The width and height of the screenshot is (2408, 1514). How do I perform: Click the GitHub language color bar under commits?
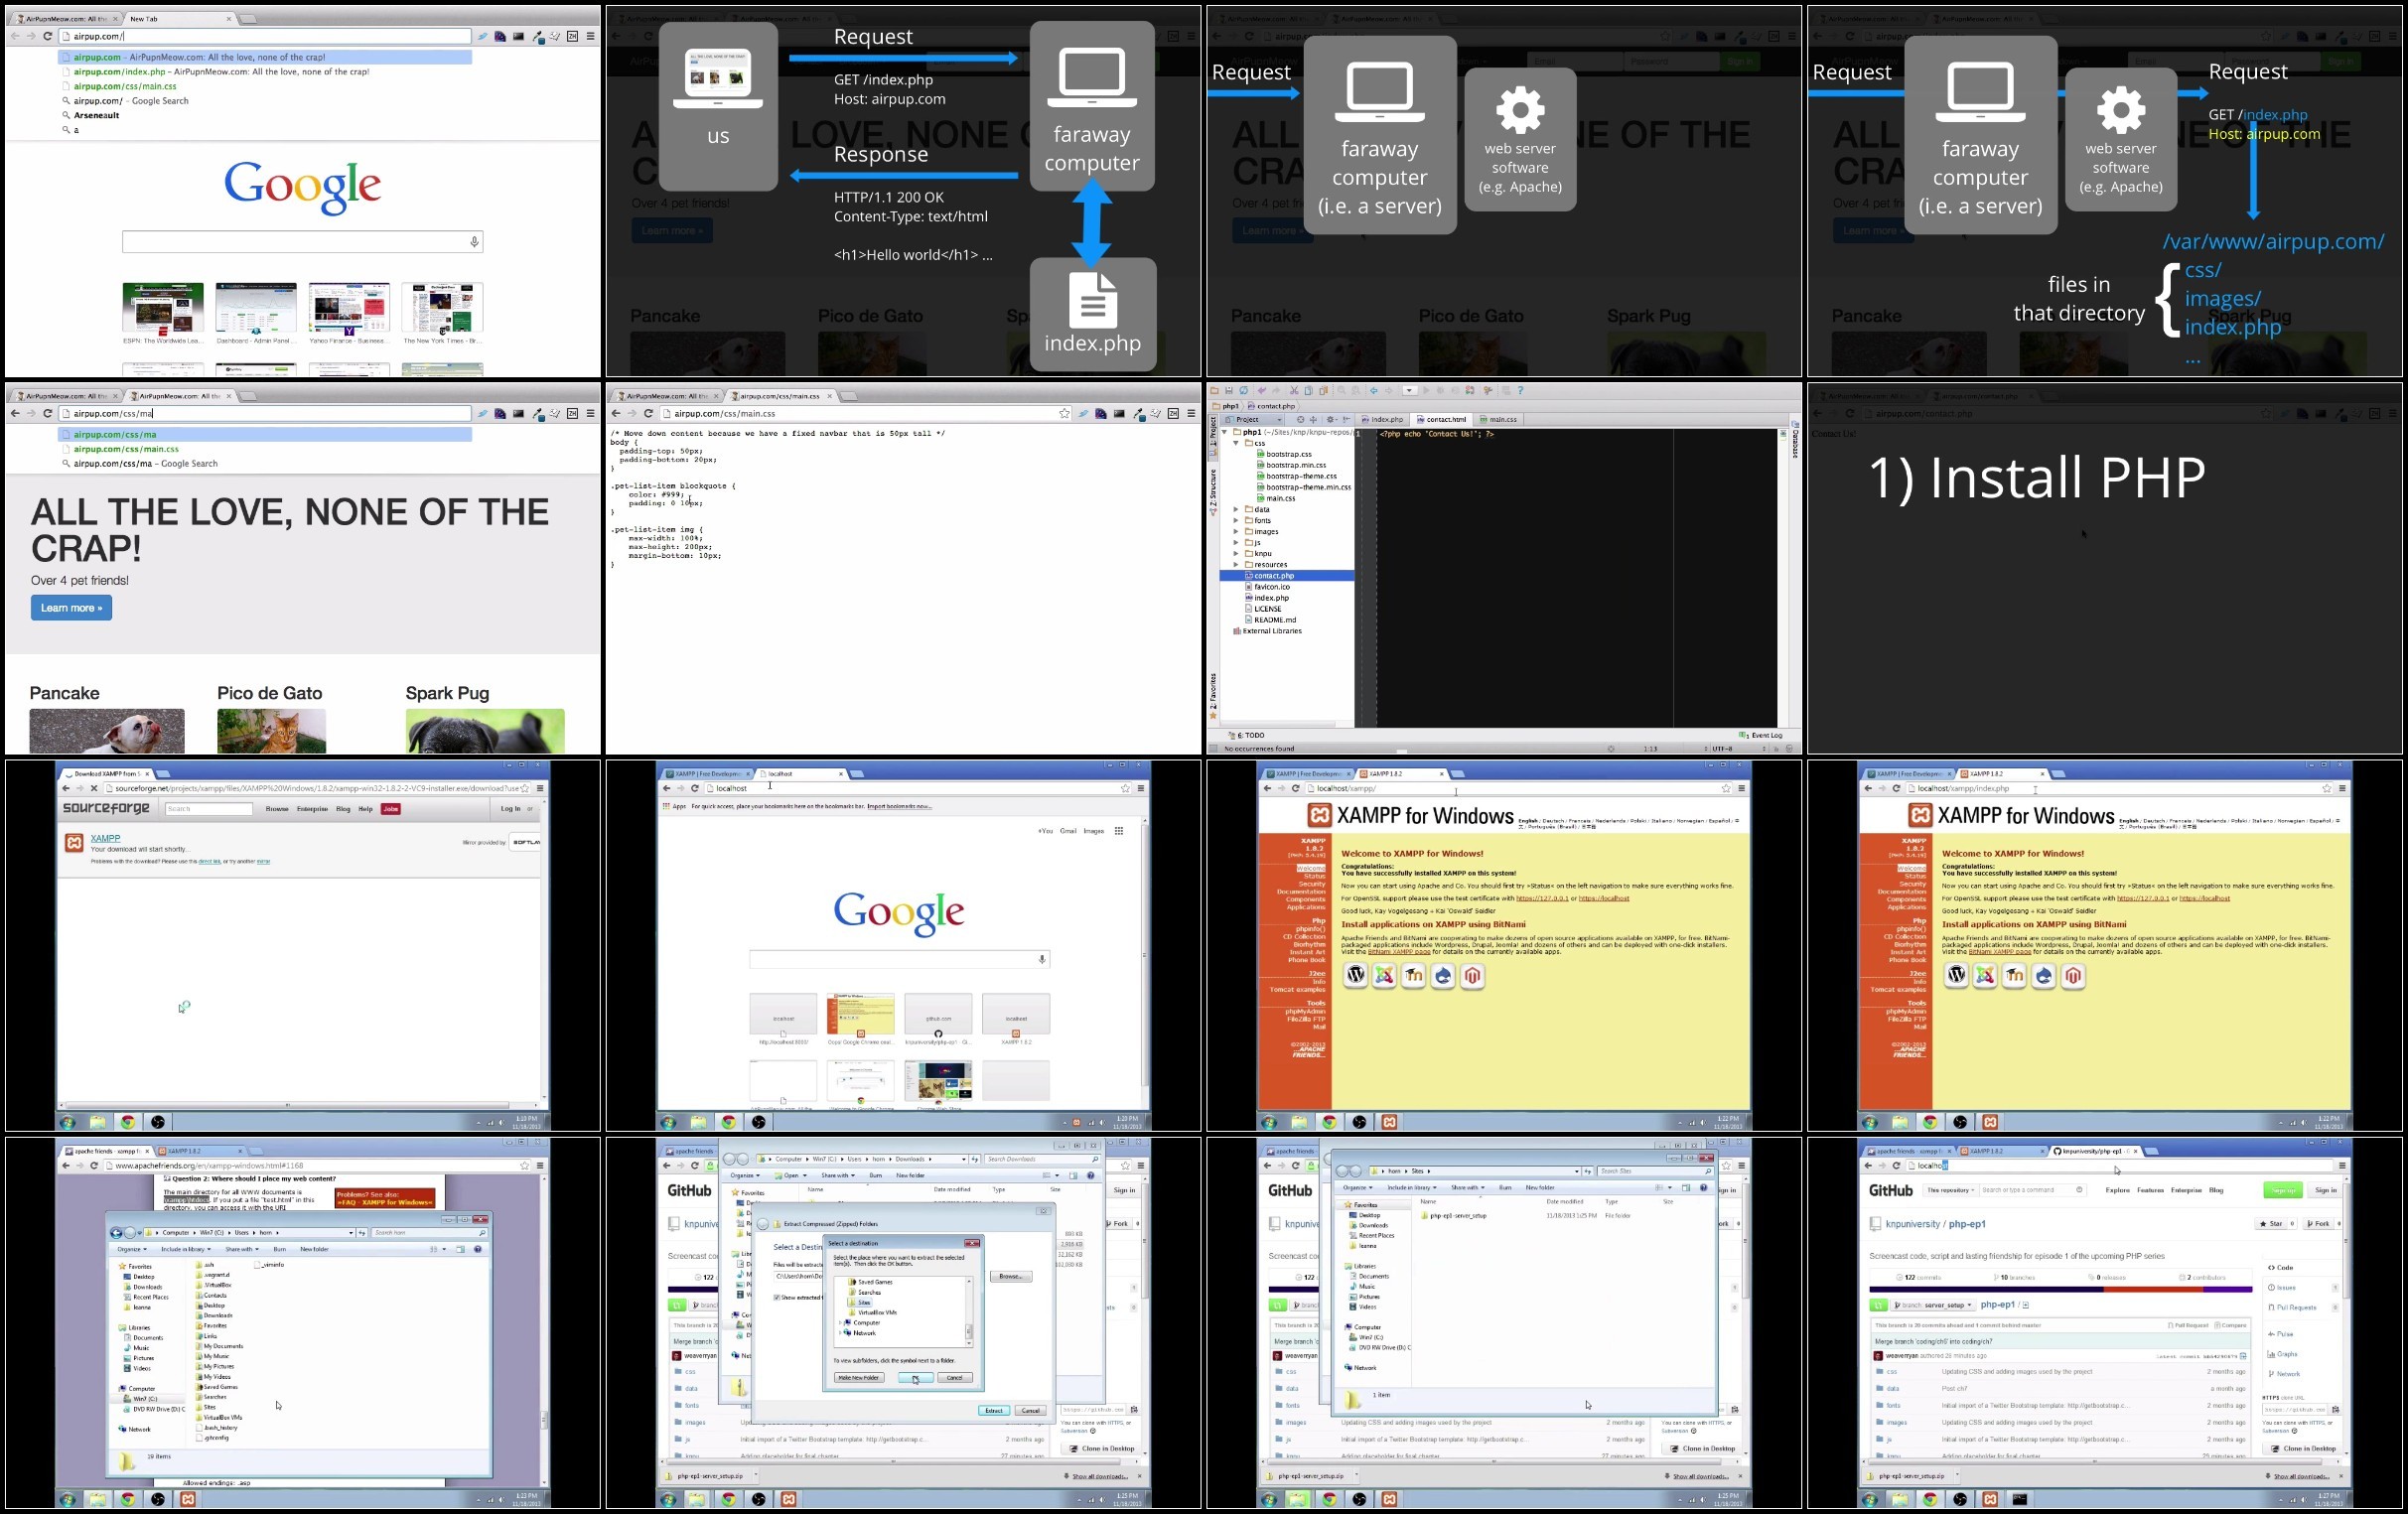[2061, 1290]
